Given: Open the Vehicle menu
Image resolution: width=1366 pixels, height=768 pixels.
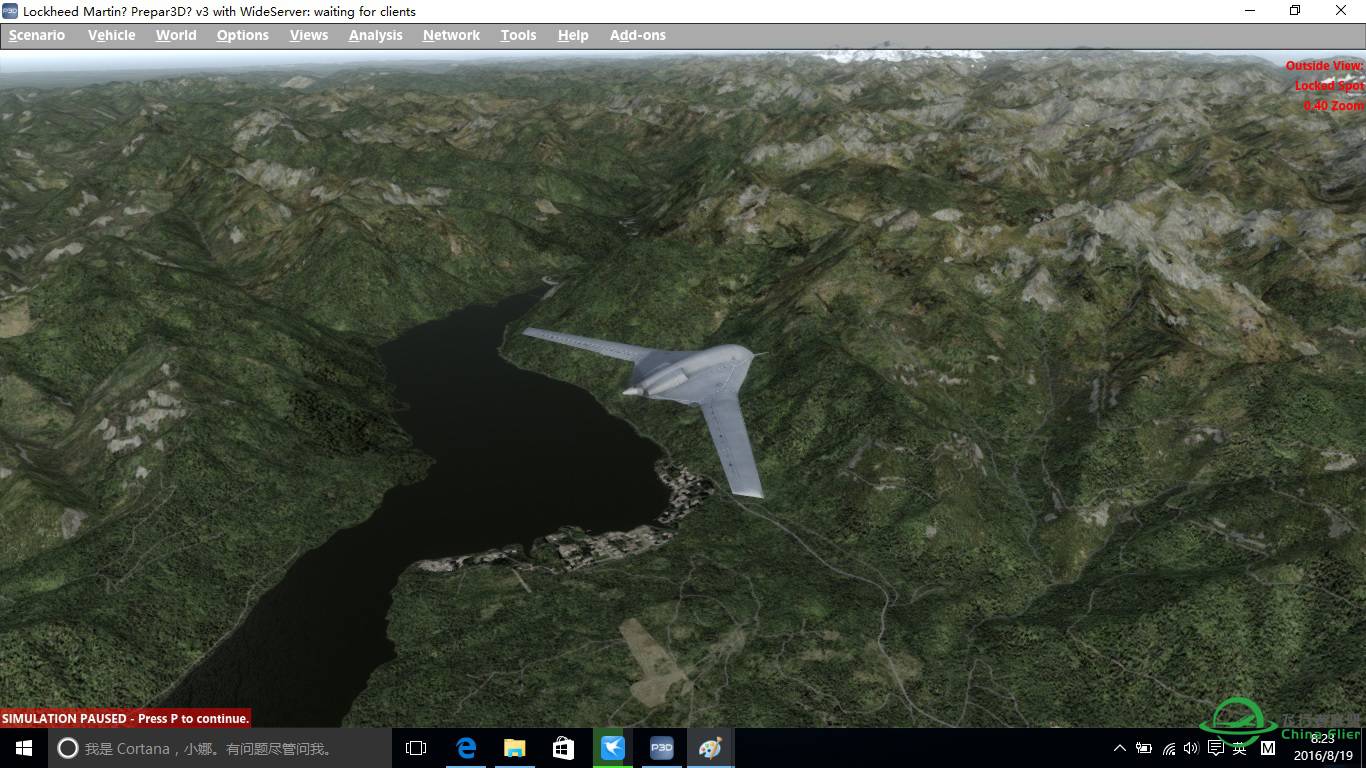Looking at the screenshot, I should 111,35.
